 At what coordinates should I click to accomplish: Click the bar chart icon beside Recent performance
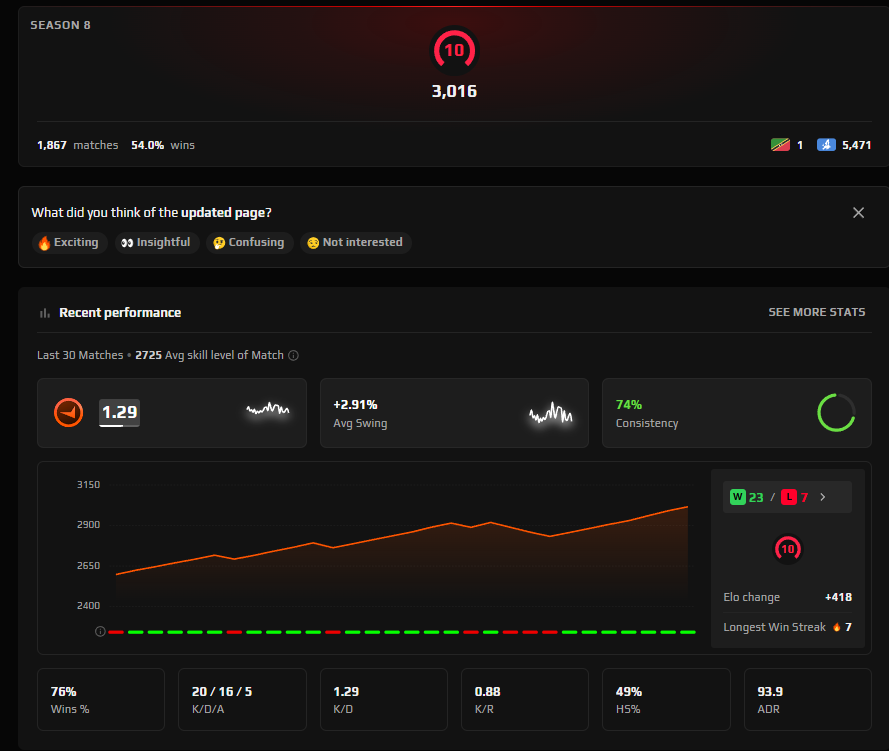point(45,313)
